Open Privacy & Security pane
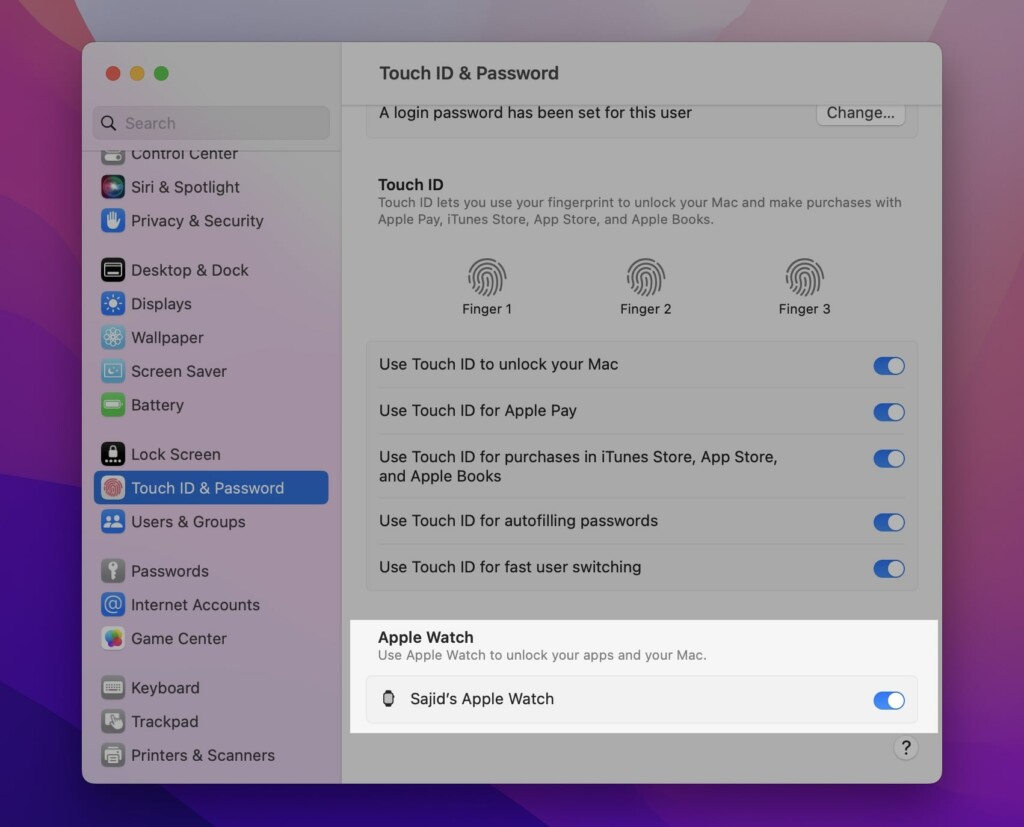 tap(197, 221)
